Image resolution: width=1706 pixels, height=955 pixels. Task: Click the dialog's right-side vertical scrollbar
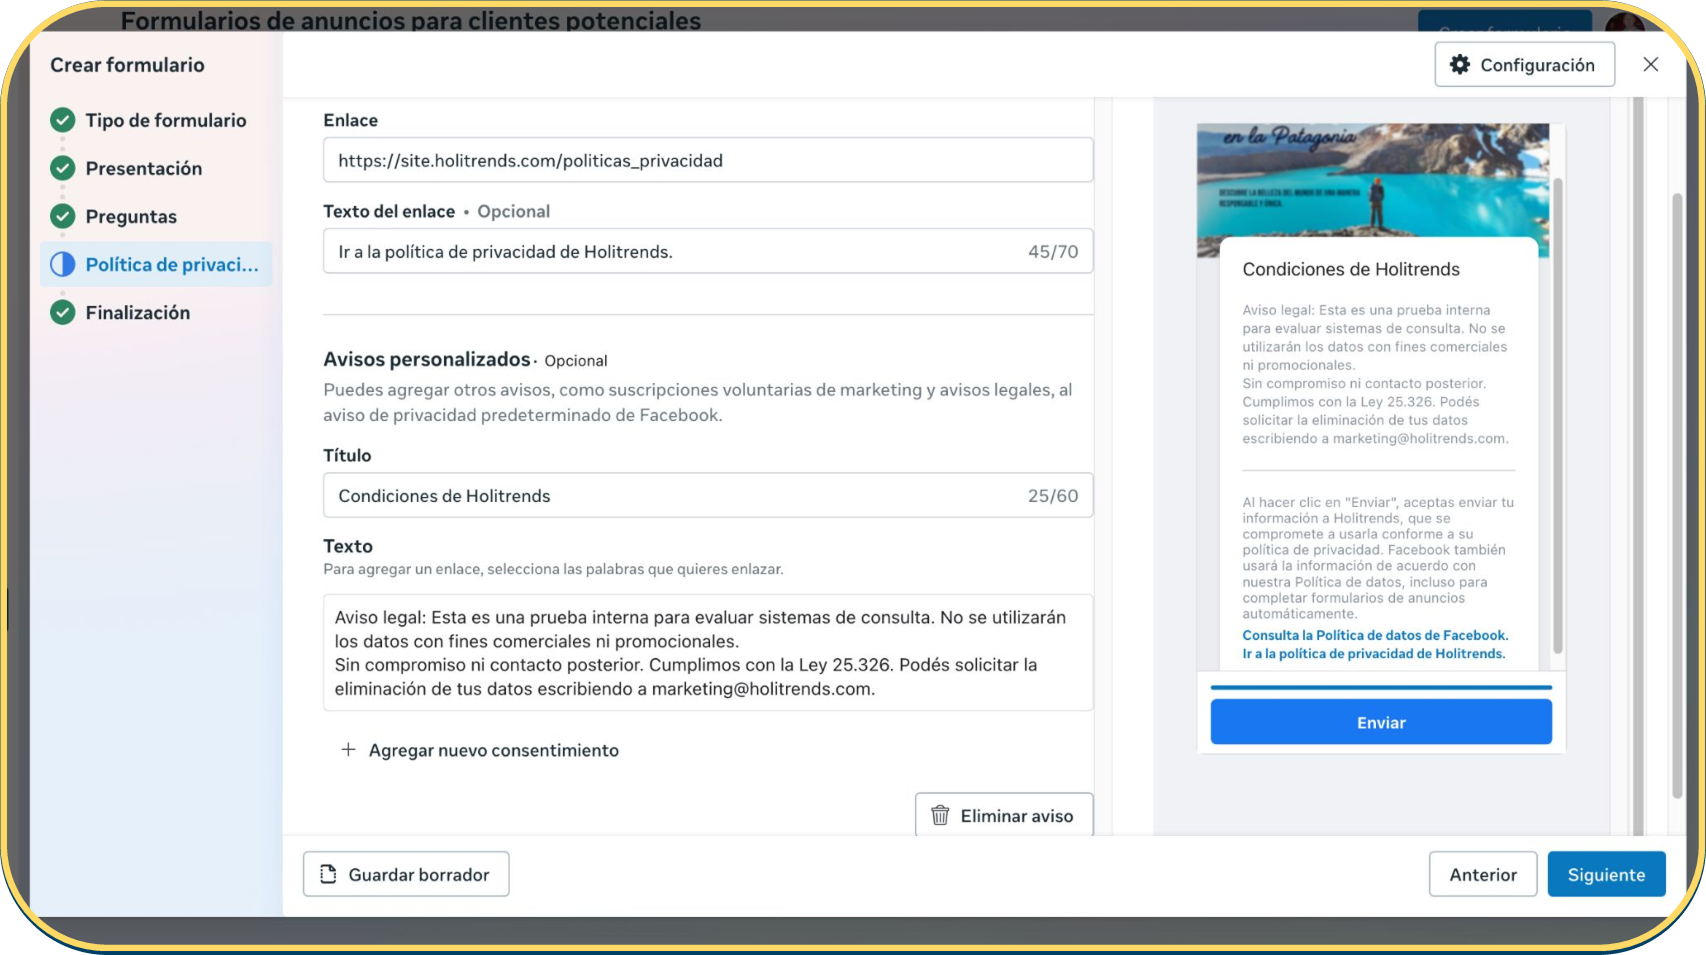pyautogui.click(x=1677, y=495)
